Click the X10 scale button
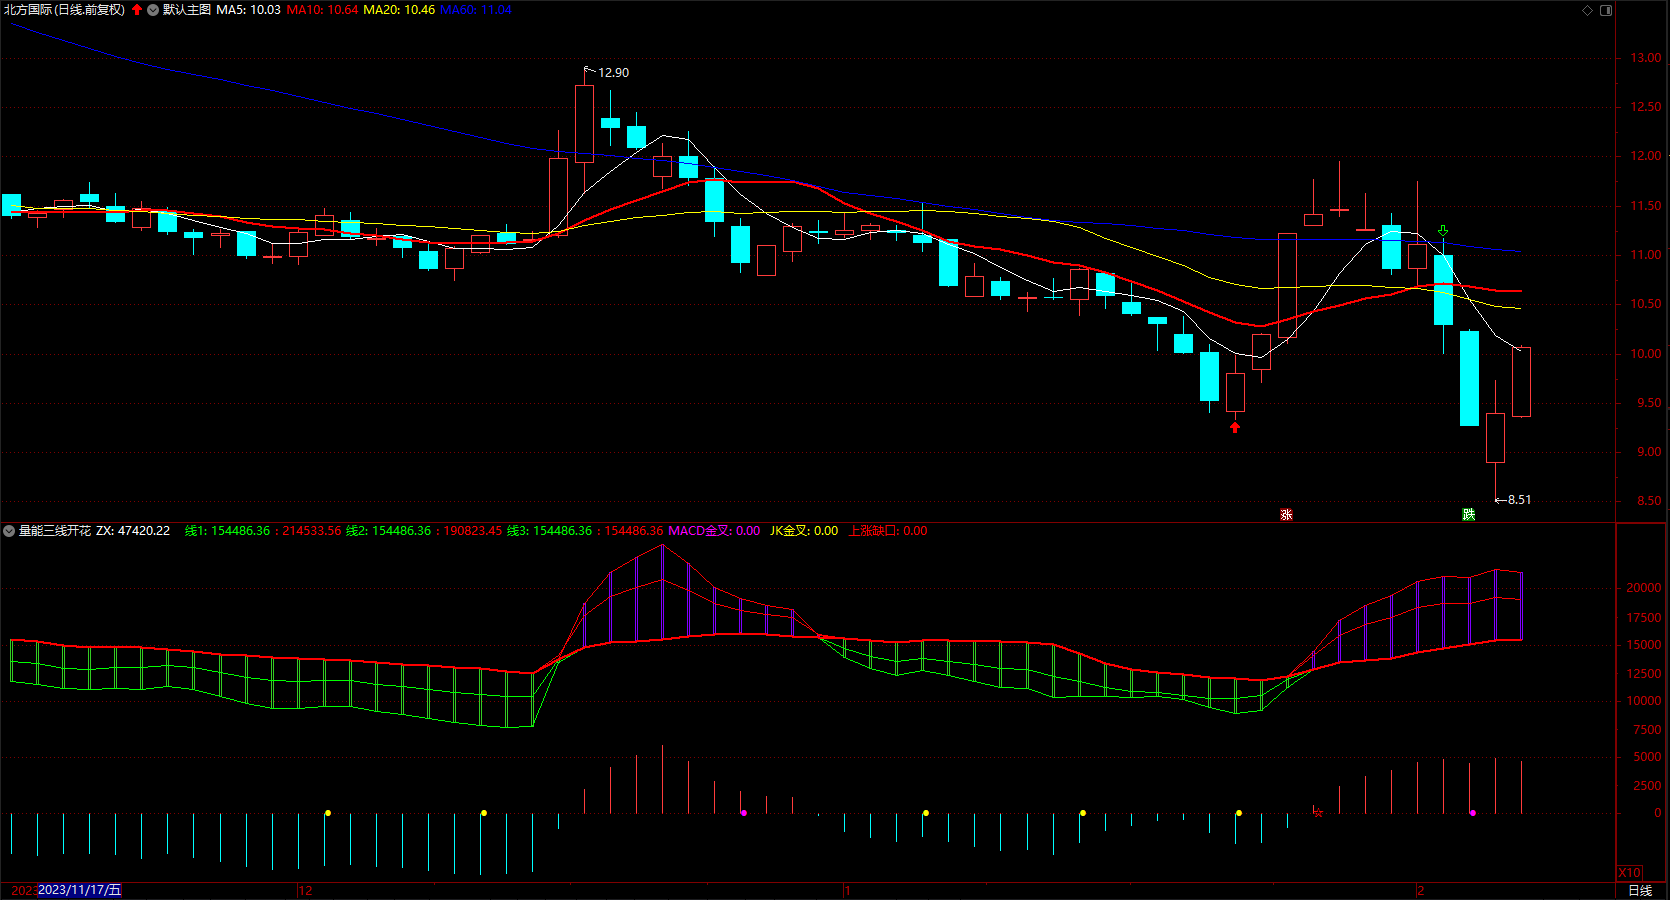 tap(1629, 873)
